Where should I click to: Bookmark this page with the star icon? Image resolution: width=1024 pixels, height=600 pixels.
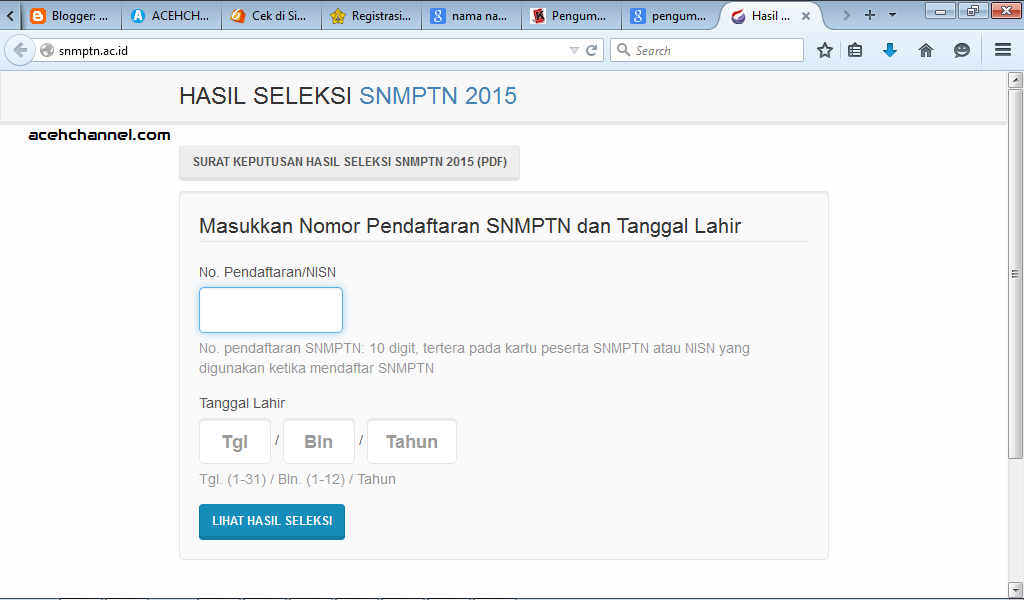825,50
